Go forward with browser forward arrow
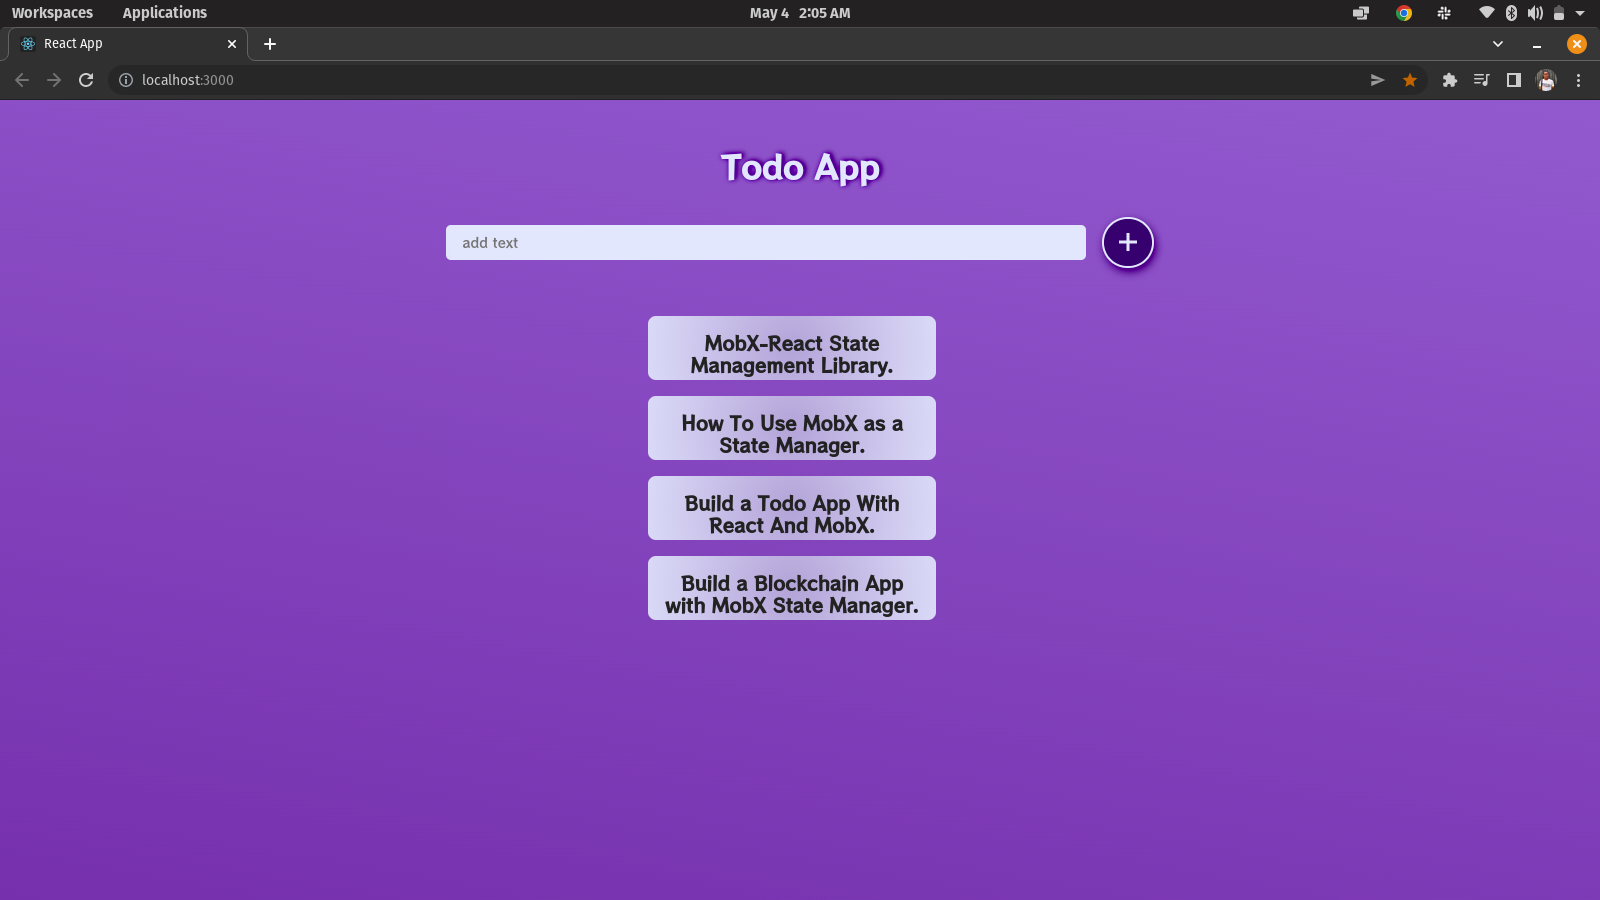This screenshot has height=900, width=1600. tap(54, 80)
